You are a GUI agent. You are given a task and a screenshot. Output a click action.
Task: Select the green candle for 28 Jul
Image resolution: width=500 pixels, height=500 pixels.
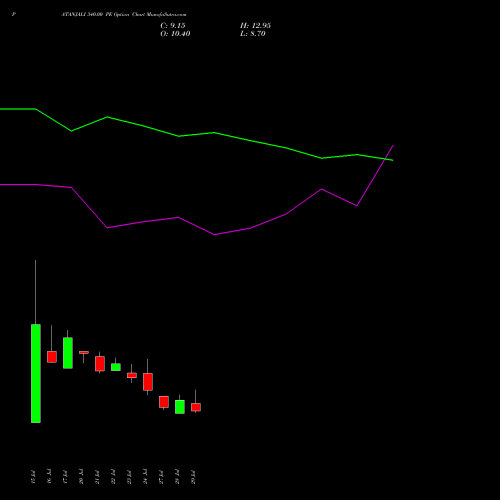(180, 407)
